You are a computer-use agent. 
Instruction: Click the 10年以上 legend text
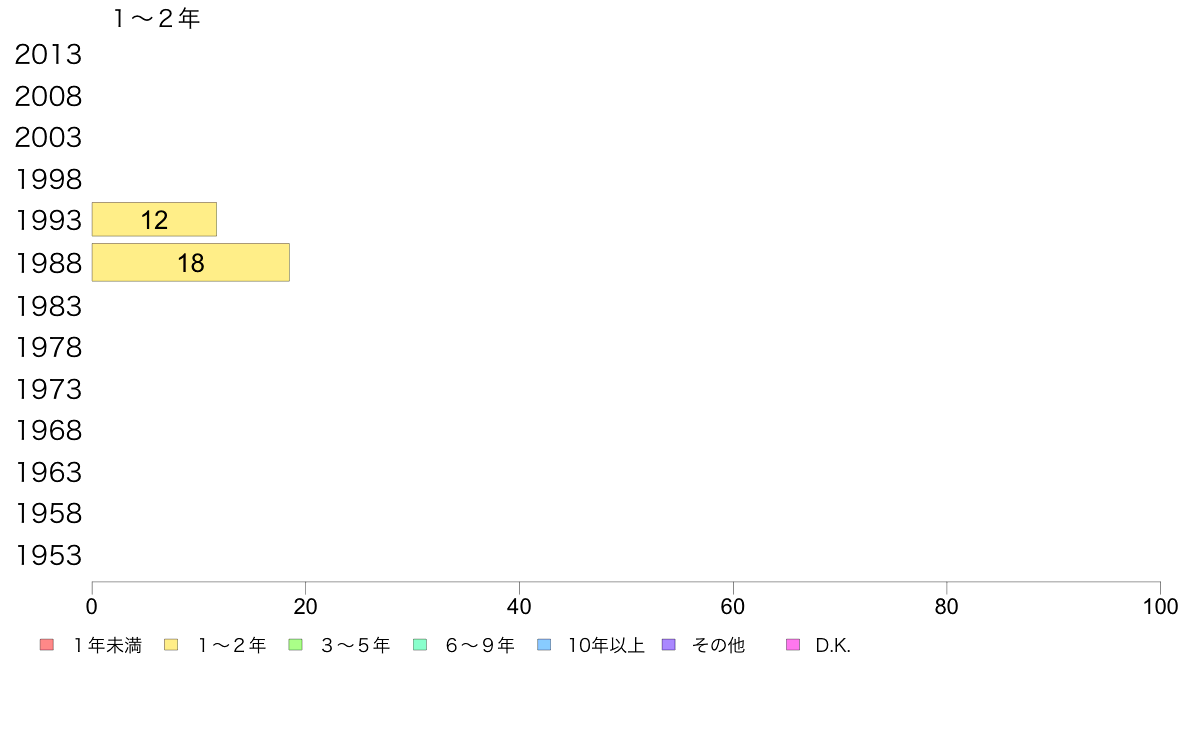tap(606, 645)
